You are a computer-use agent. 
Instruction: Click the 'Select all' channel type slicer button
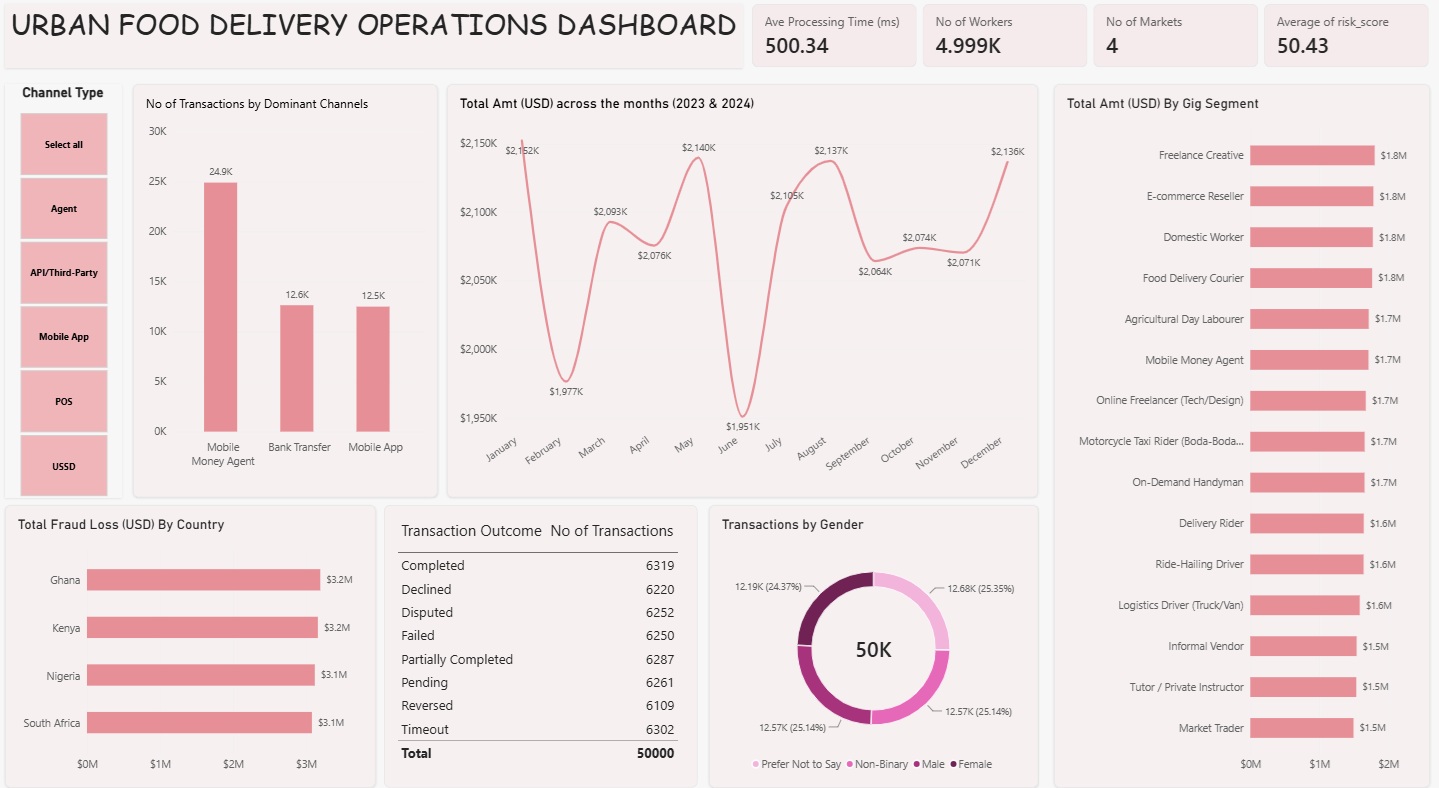(x=64, y=145)
